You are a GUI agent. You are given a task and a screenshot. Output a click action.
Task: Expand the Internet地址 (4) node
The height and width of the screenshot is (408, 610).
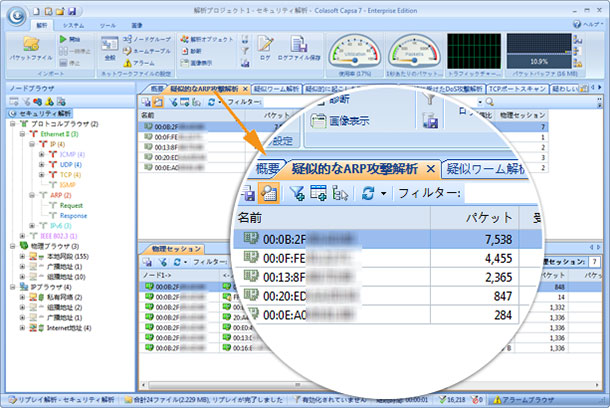tap(22, 327)
